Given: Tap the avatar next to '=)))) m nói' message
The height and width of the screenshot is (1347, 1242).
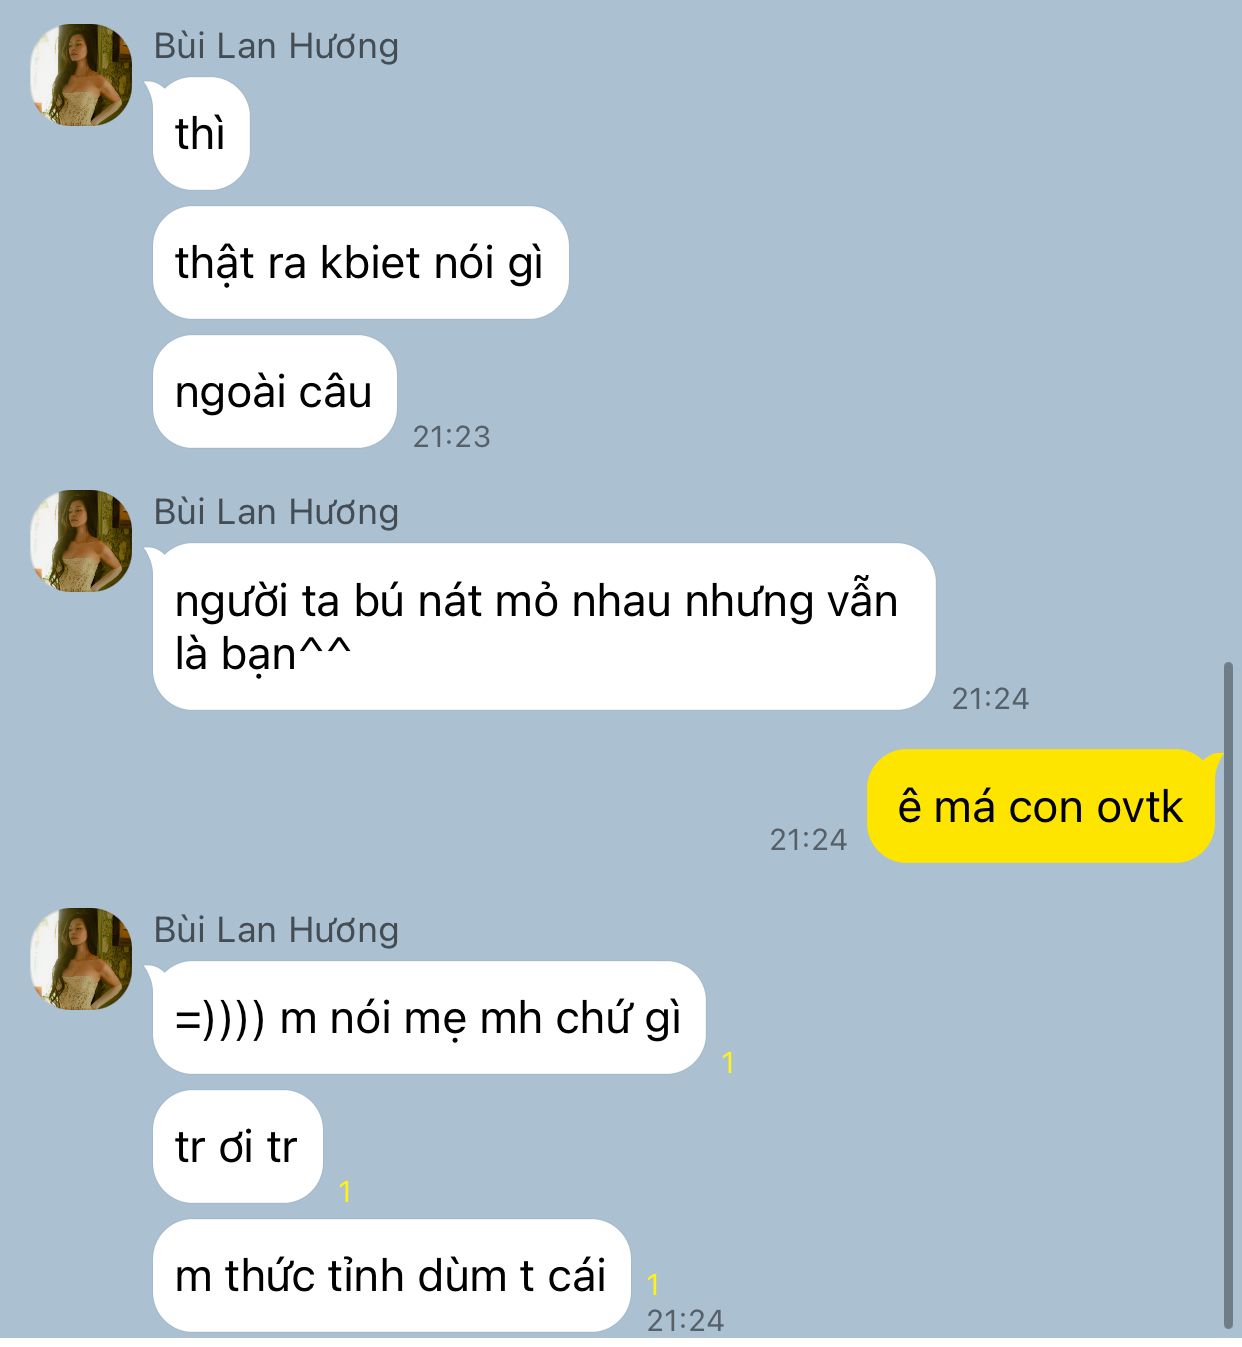Looking at the screenshot, I should pyautogui.click(x=81, y=959).
